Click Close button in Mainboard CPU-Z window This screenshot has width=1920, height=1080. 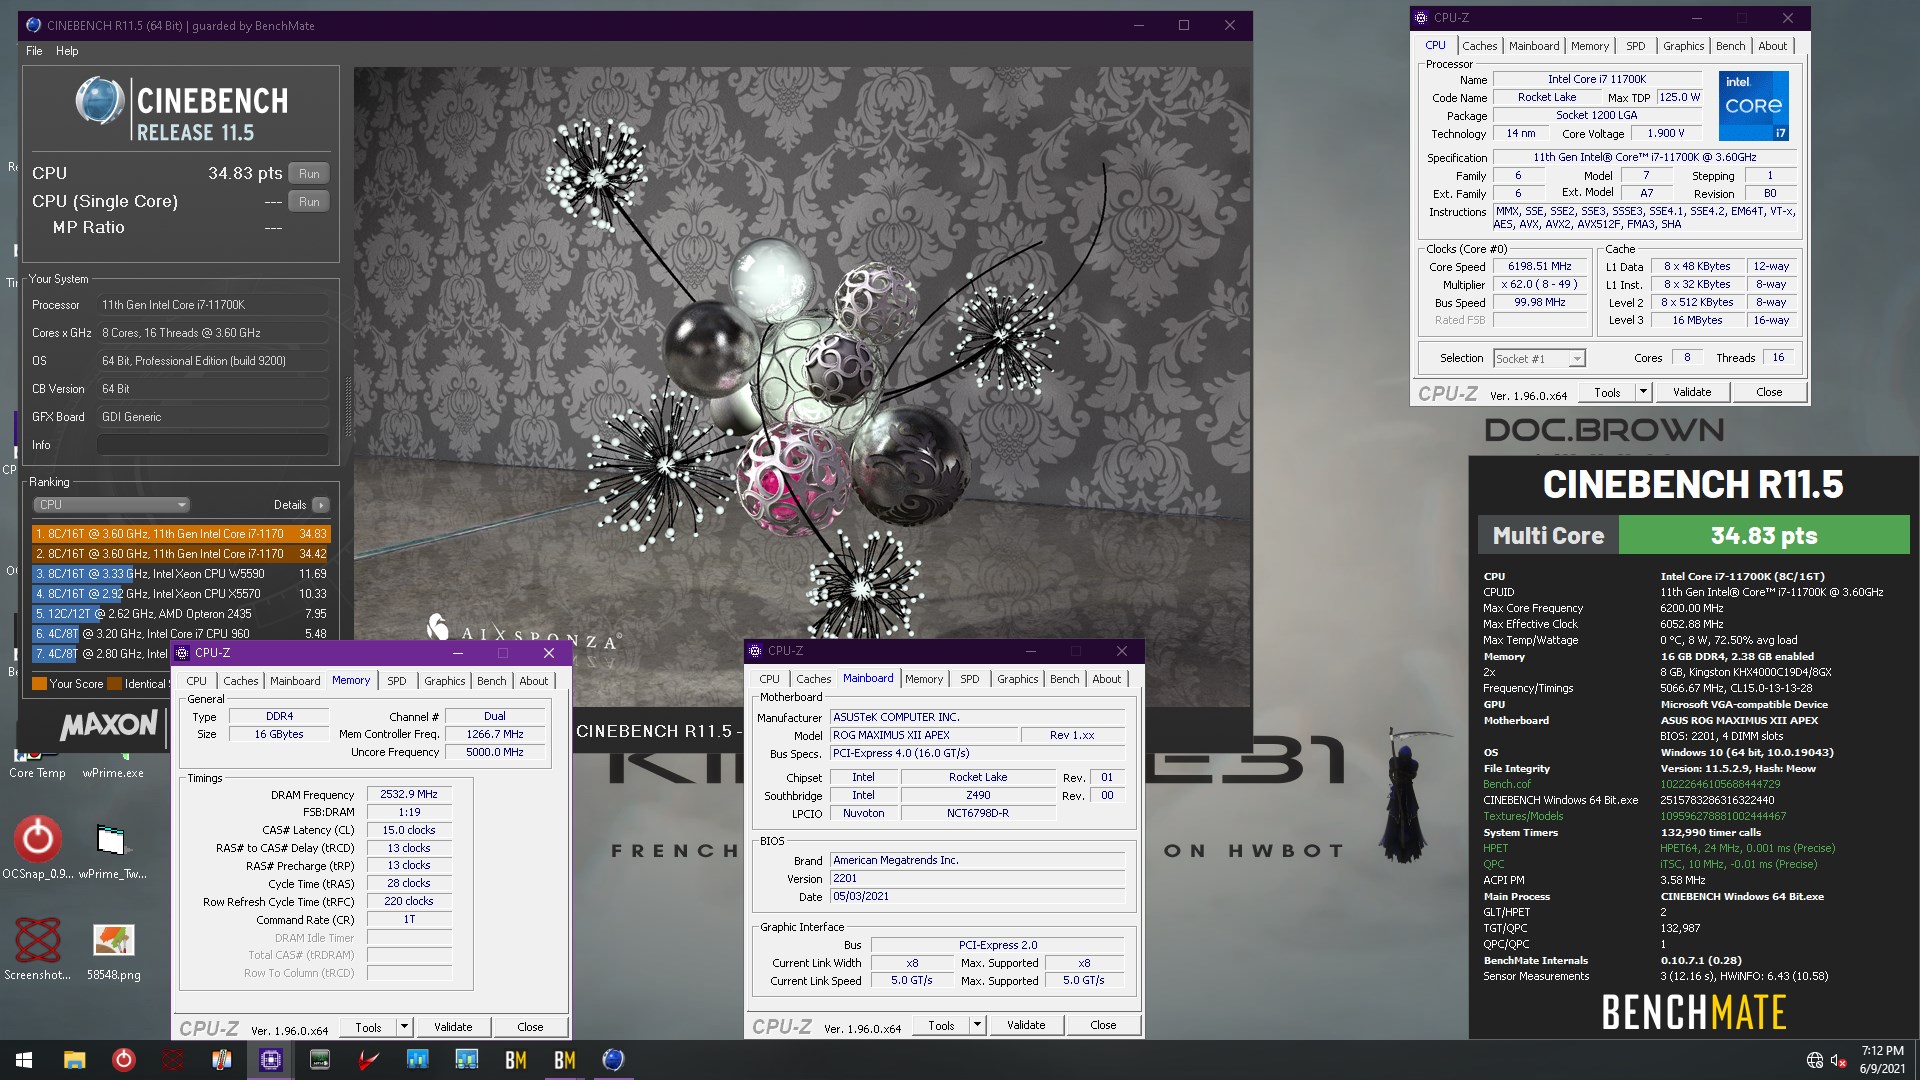(x=1102, y=1025)
